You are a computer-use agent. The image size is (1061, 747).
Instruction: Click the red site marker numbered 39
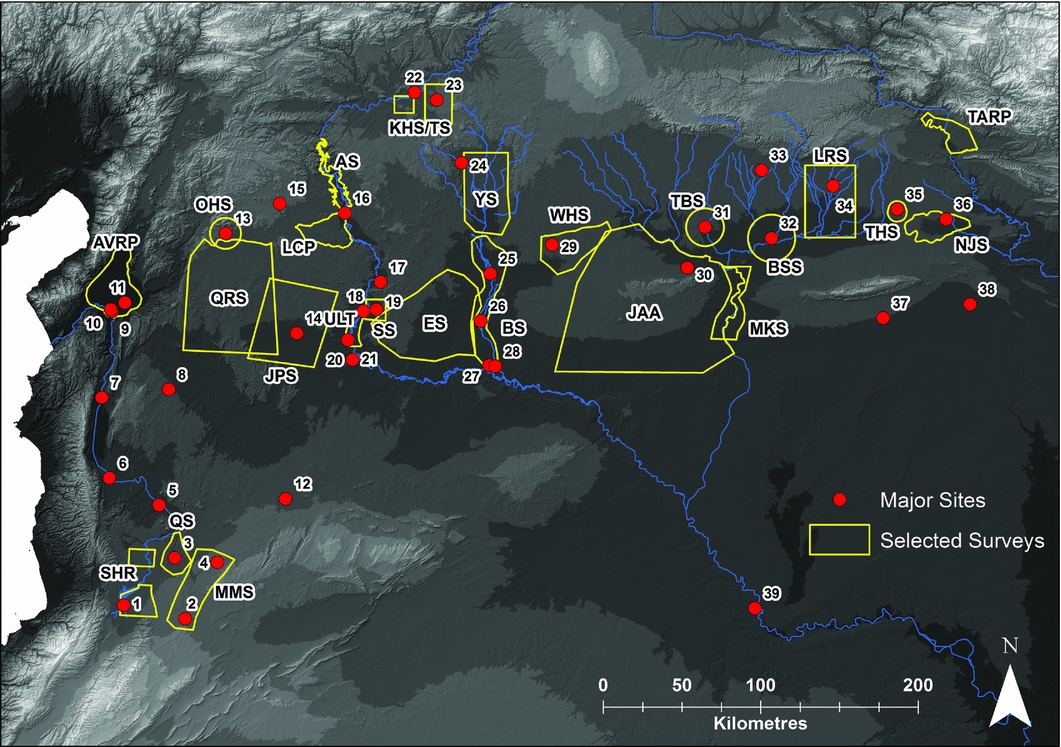pyautogui.click(x=755, y=609)
